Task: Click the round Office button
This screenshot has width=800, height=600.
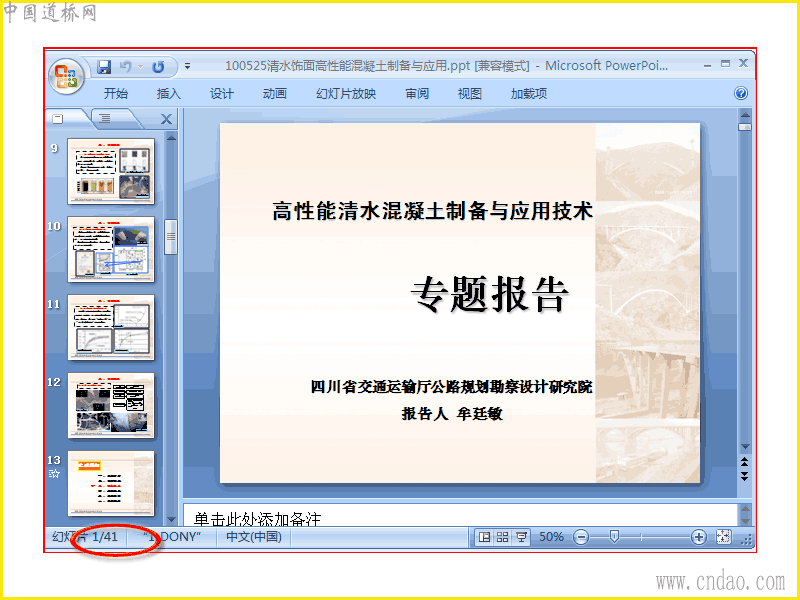Action: [x=66, y=77]
